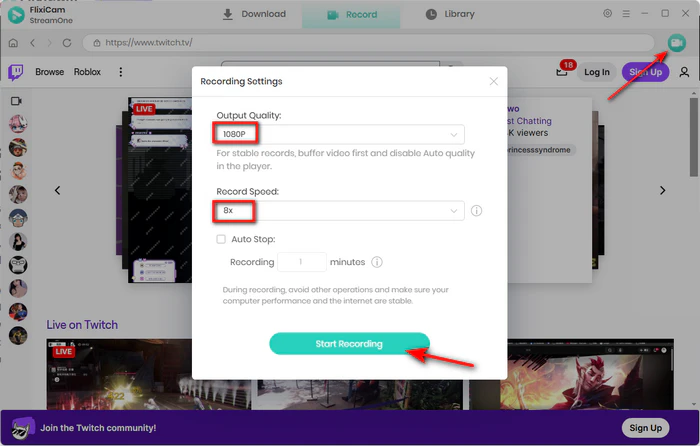Open FlixiCam settings gear
This screenshot has width=700, height=446.
tap(608, 13)
